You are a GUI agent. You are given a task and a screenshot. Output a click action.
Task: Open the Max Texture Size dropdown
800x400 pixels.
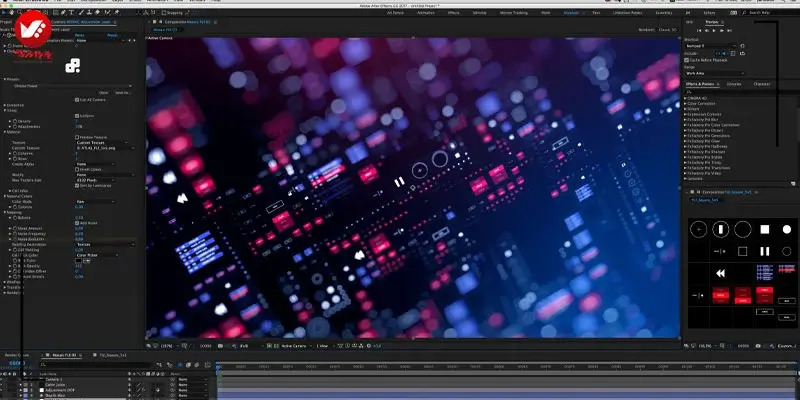94,180
